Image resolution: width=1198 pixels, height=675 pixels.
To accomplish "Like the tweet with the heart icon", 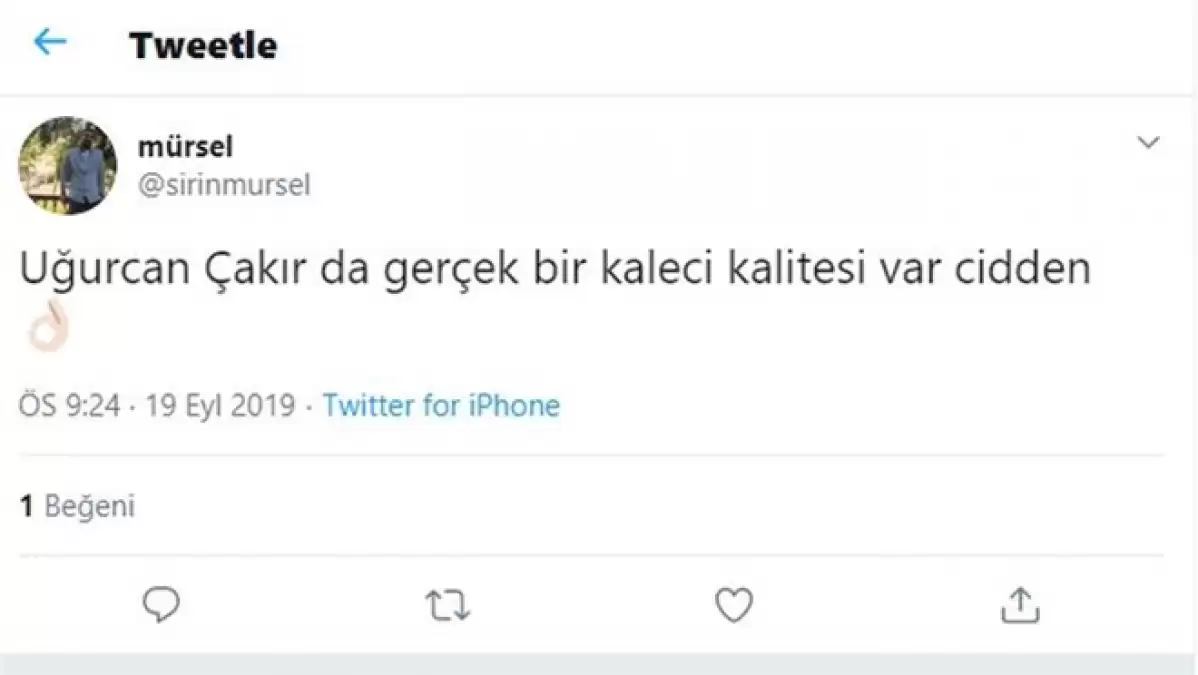I will [x=734, y=605].
